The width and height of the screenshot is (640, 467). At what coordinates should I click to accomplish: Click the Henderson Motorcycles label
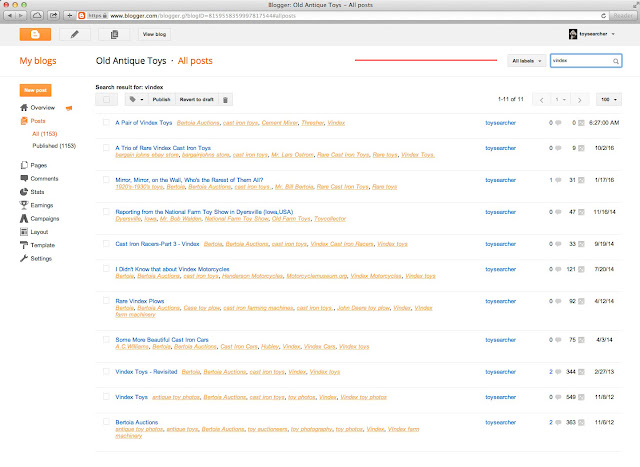tap(252, 276)
